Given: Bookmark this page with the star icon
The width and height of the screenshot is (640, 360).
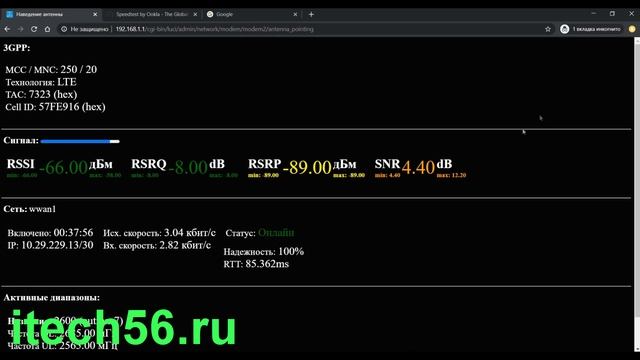Looking at the screenshot, I should tap(548, 29).
